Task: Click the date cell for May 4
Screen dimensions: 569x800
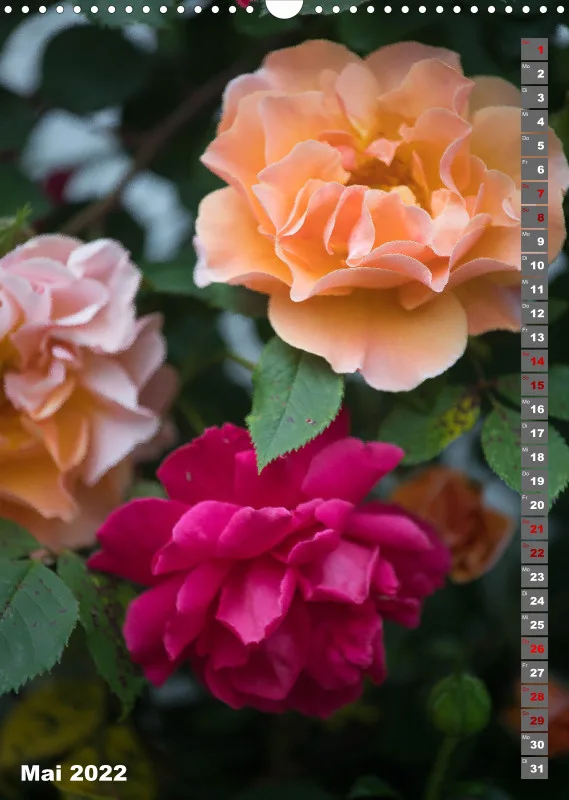Action: [x=534, y=121]
